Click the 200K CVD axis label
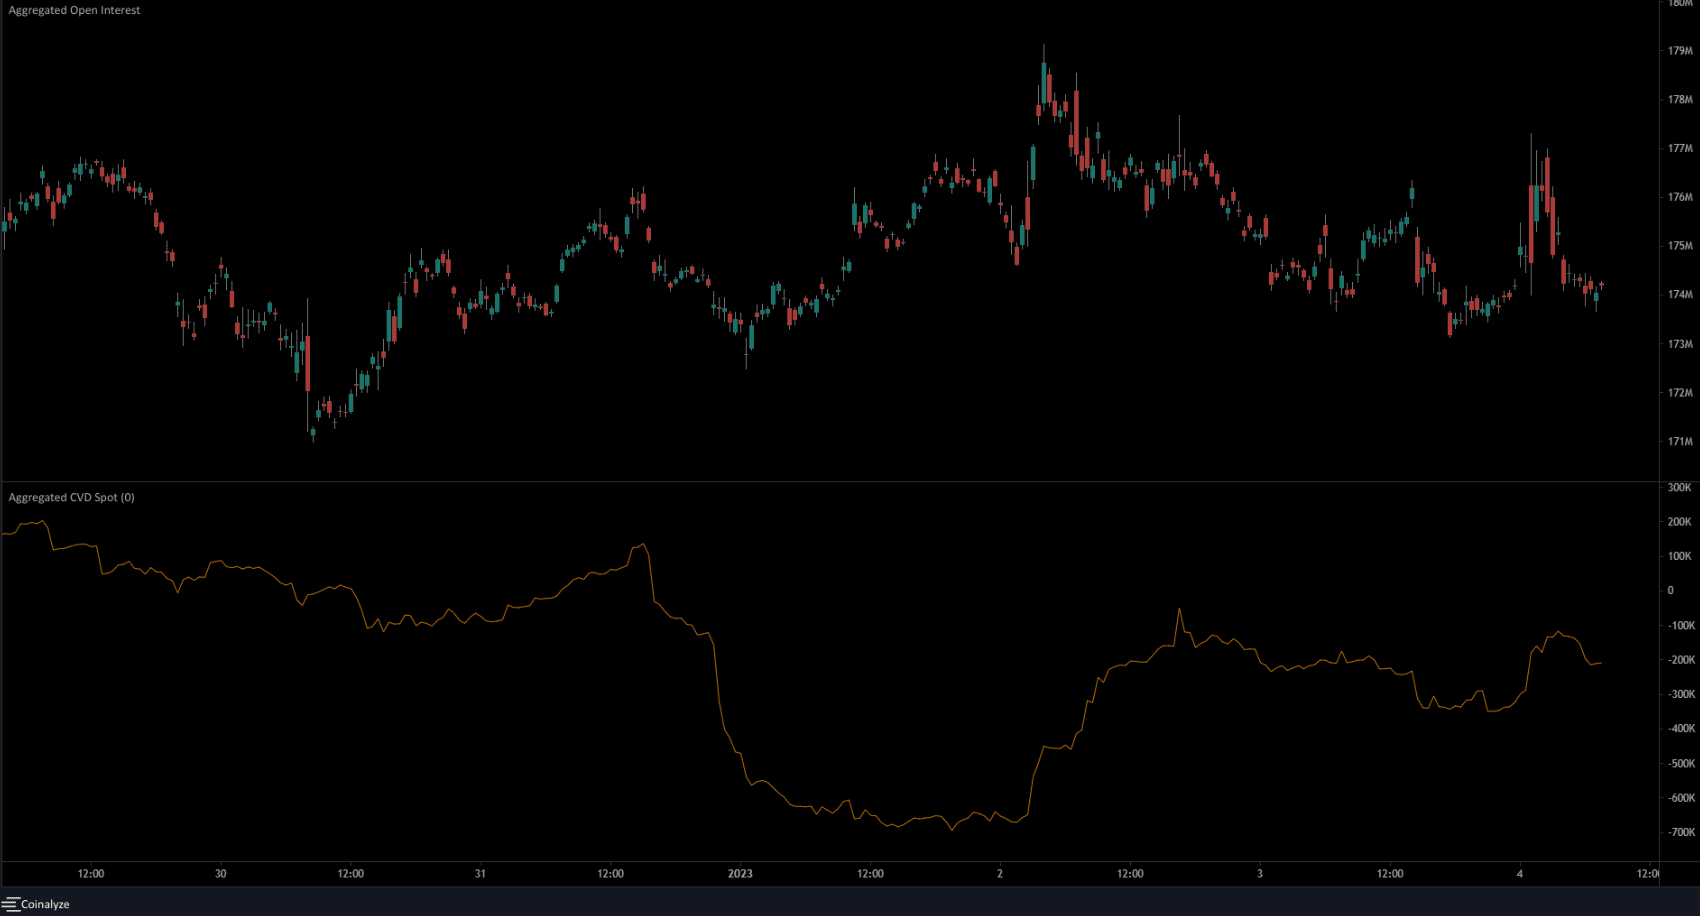The width and height of the screenshot is (1700, 916). tap(1680, 522)
